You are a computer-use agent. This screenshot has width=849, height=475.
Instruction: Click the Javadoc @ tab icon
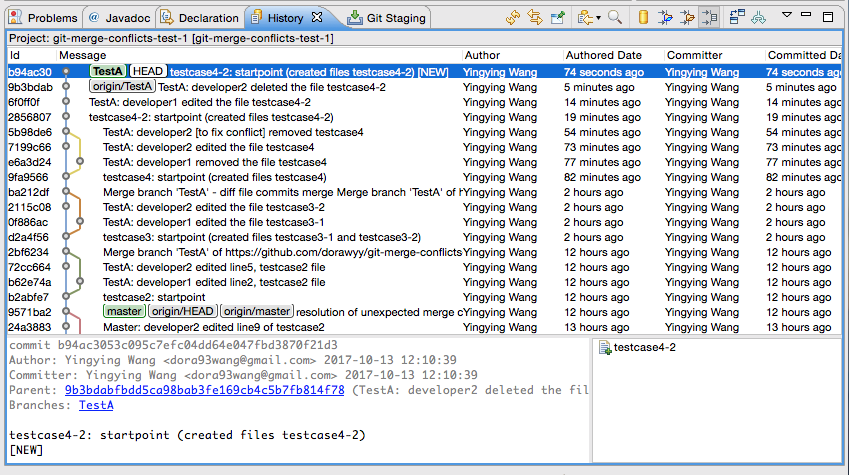coord(94,17)
